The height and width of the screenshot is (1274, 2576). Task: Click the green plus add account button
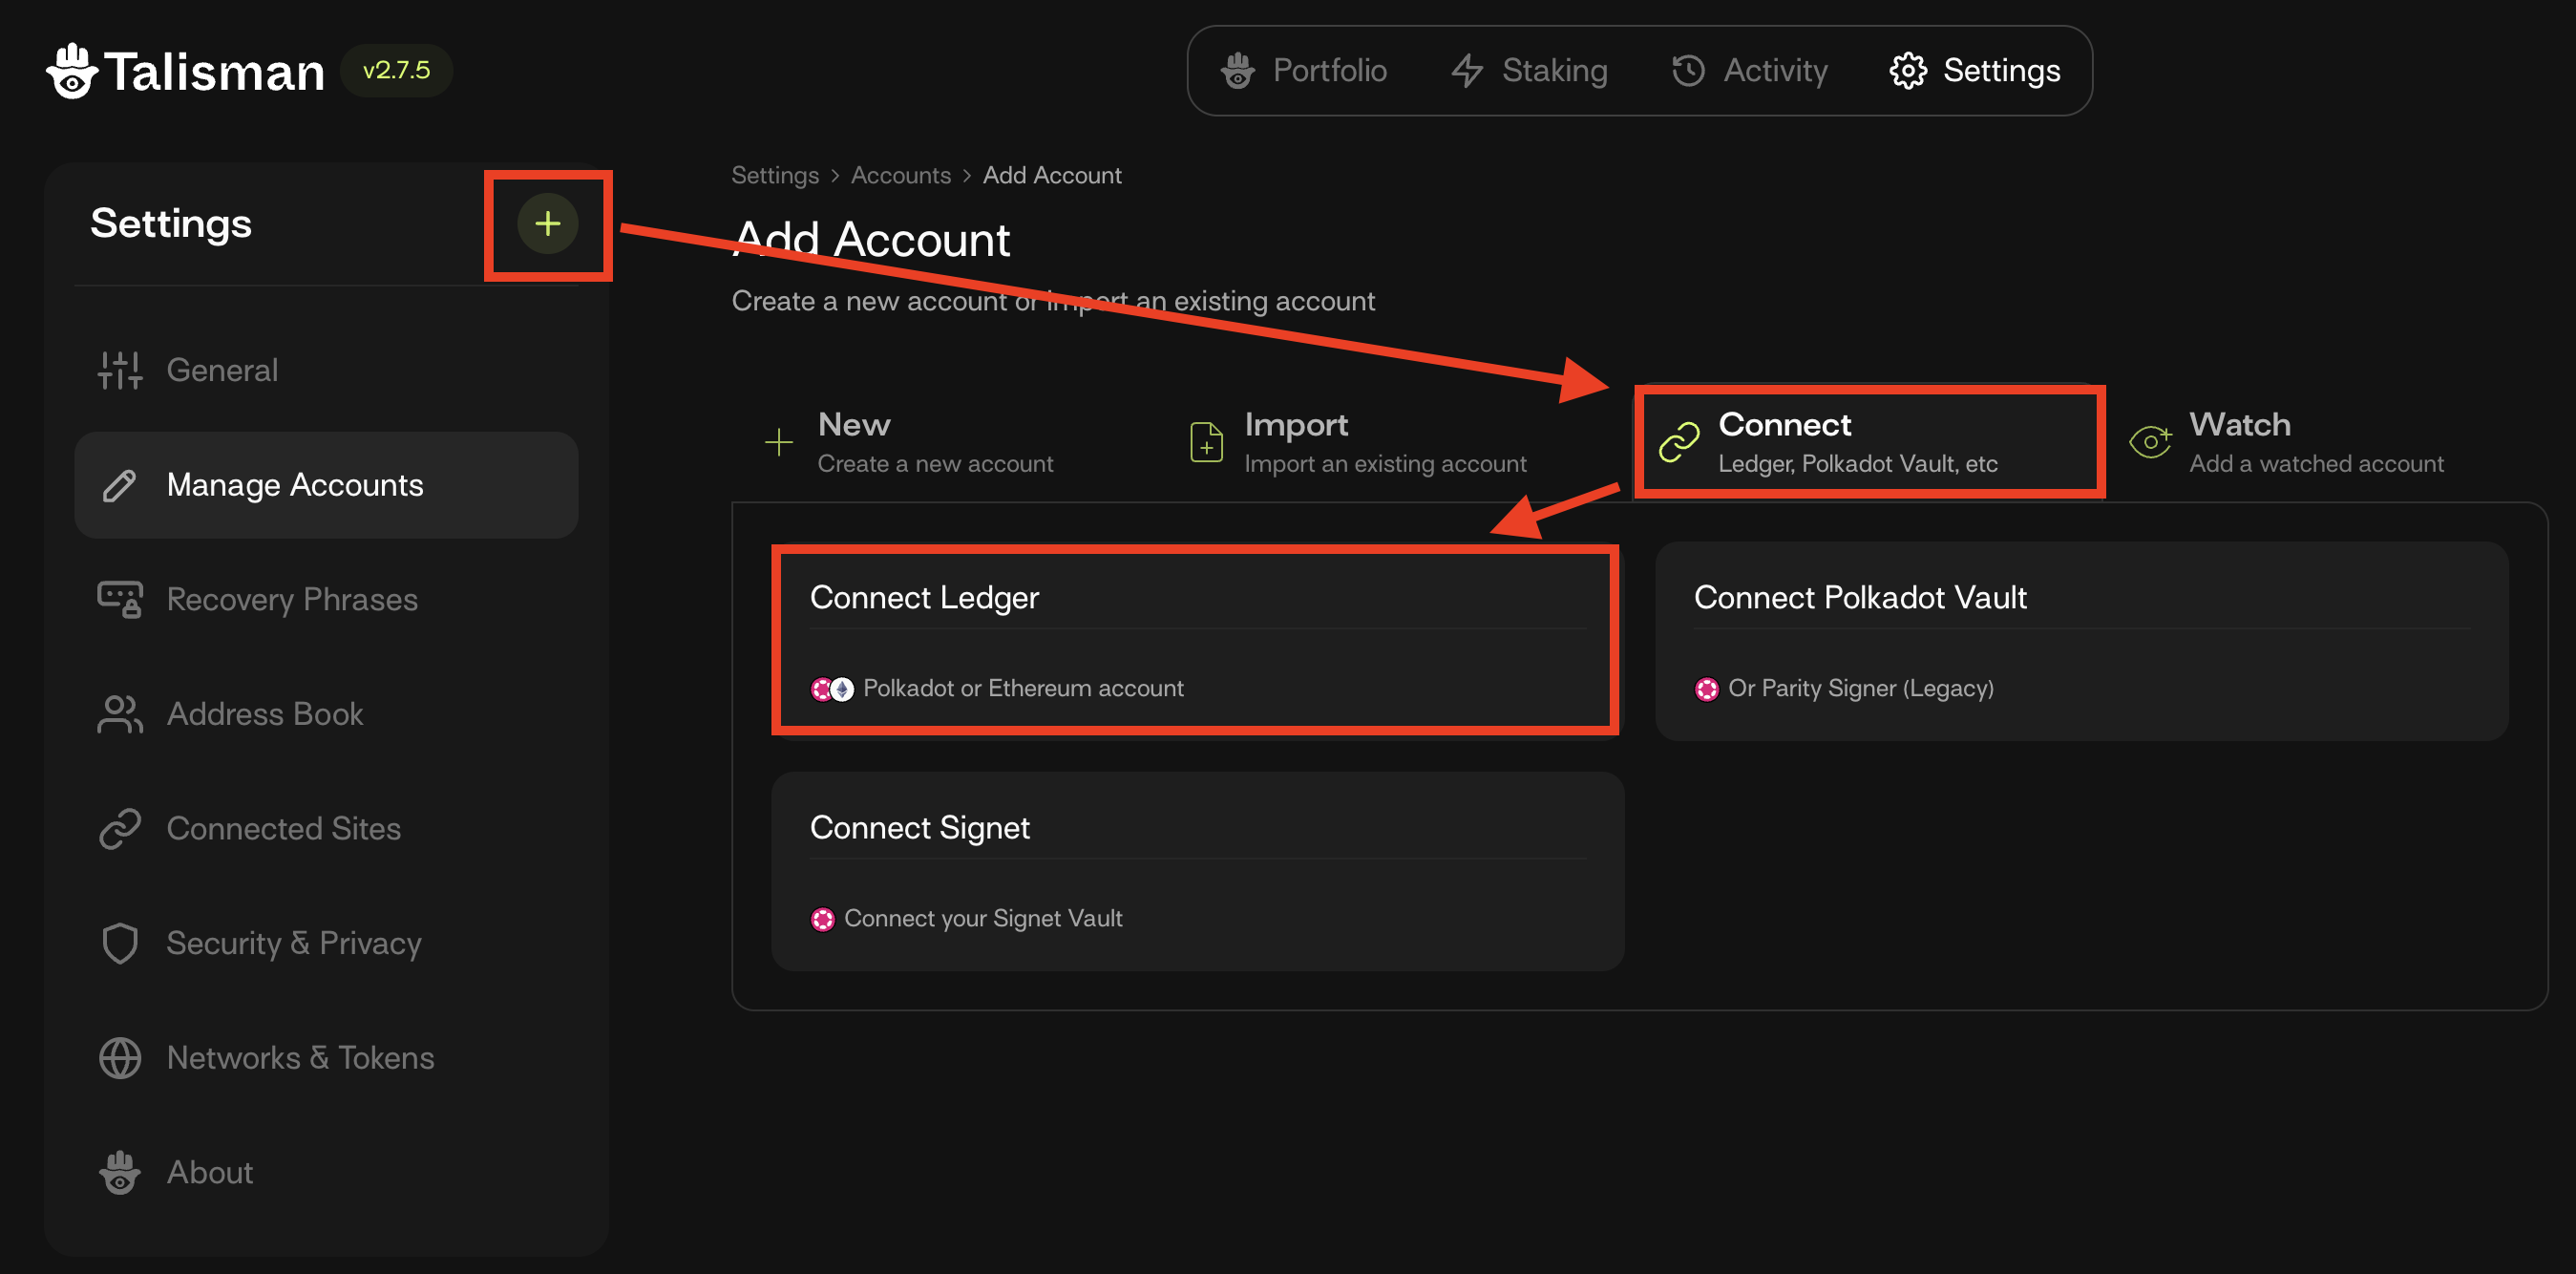click(x=547, y=224)
